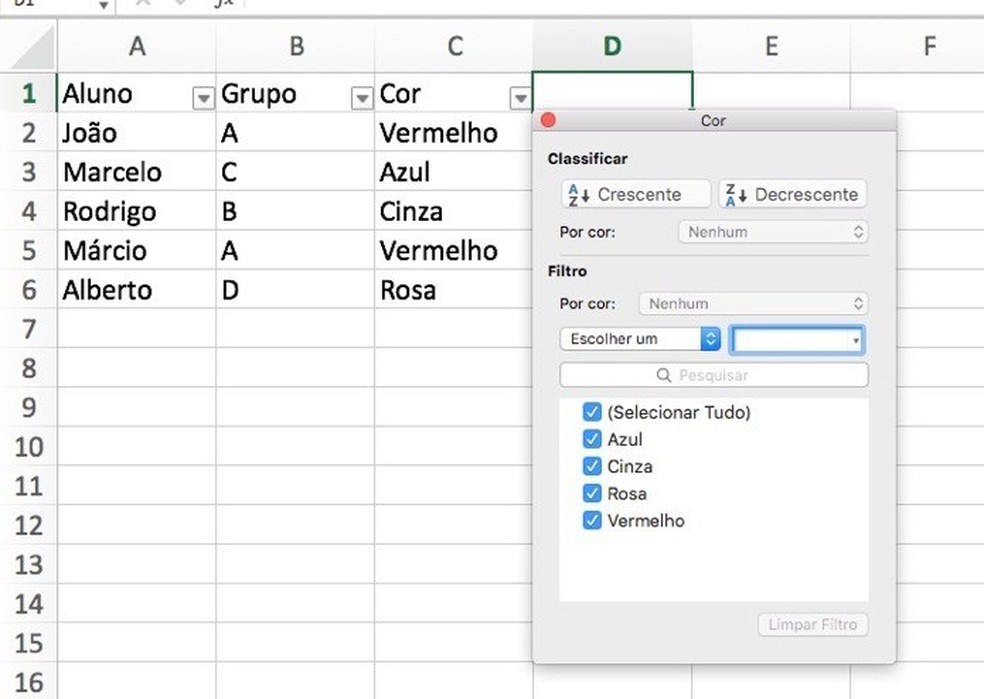This screenshot has height=699, width=984.
Task: Uncheck the Rosa filter checkbox
Action: click(592, 493)
